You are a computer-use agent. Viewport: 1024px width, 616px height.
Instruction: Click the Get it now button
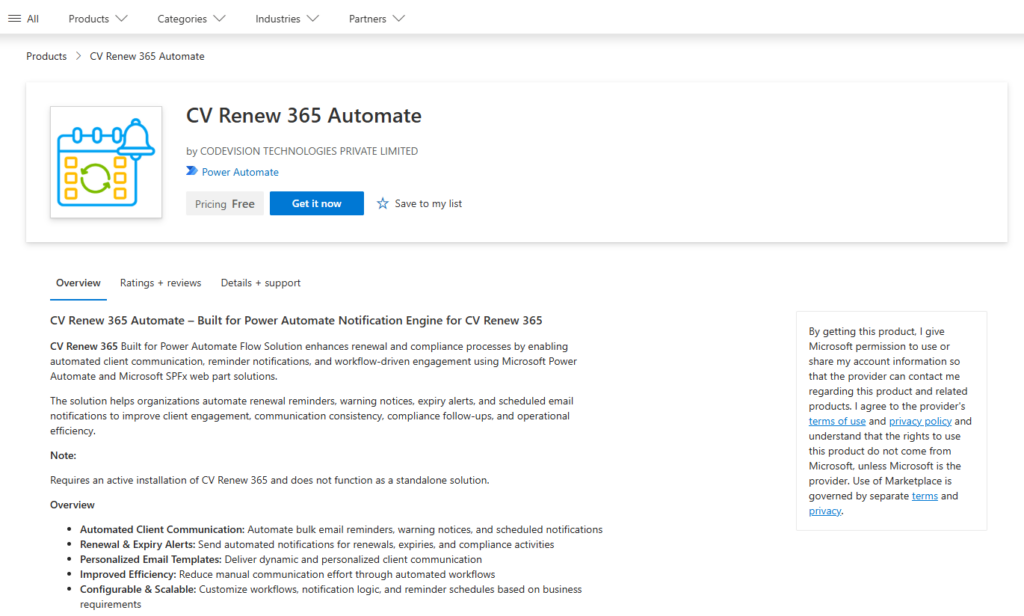click(317, 203)
